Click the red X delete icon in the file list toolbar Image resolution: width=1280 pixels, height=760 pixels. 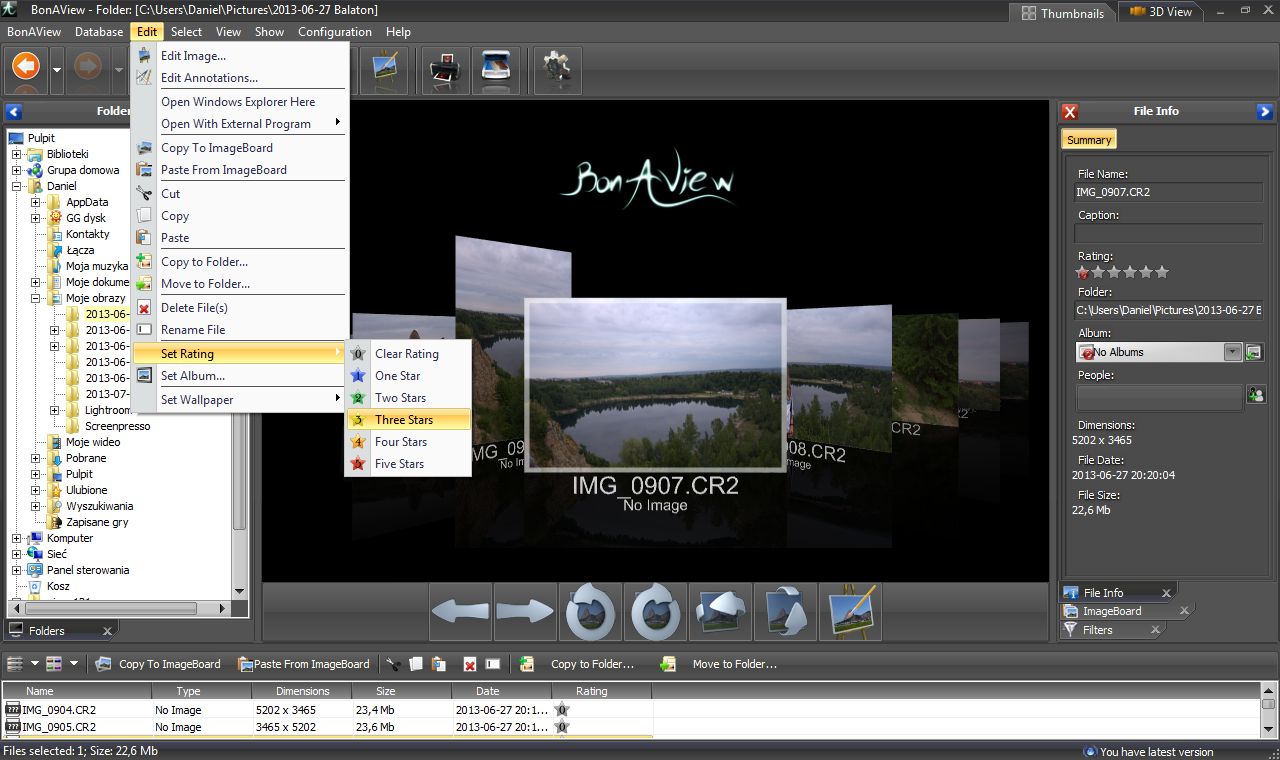tap(470, 664)
